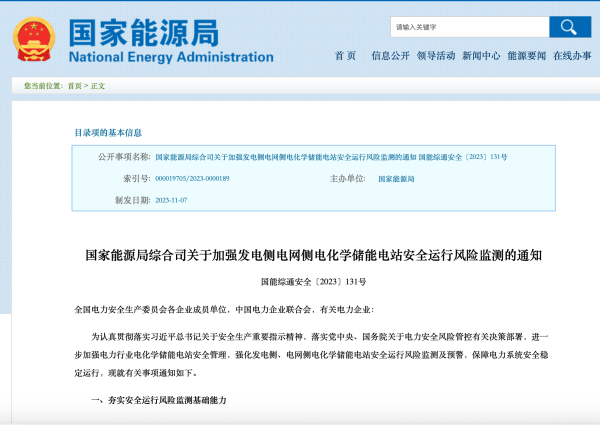Open the 信息公开 navigation item
The image size is (600, 425).
389,55
